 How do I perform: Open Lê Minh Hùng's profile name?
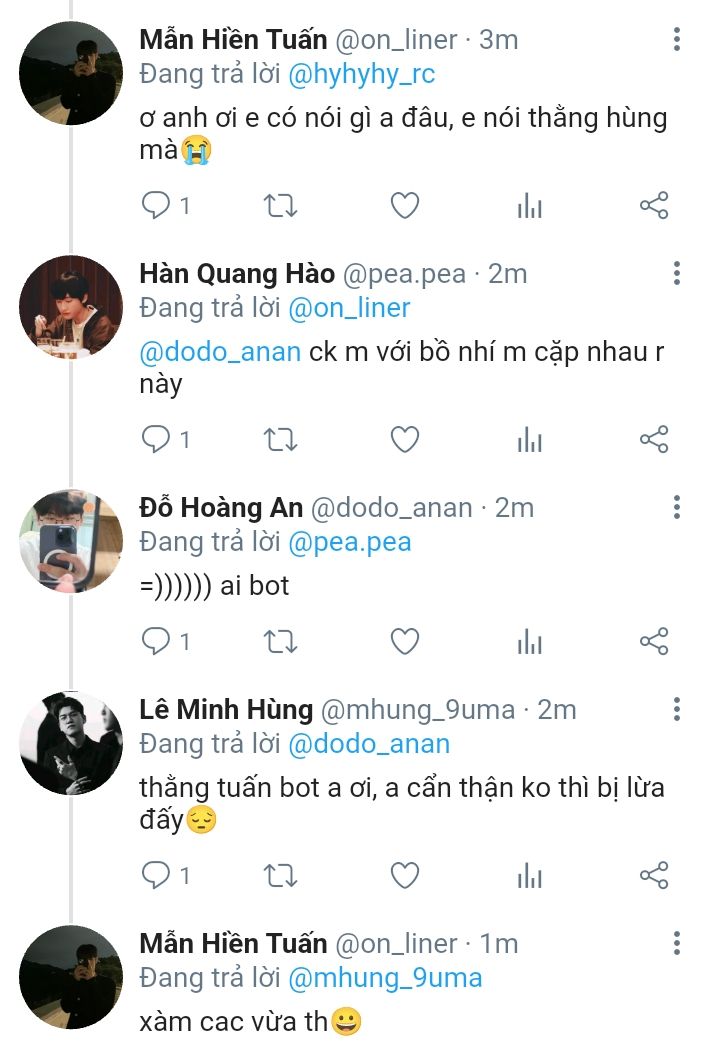tap(226, 709)
